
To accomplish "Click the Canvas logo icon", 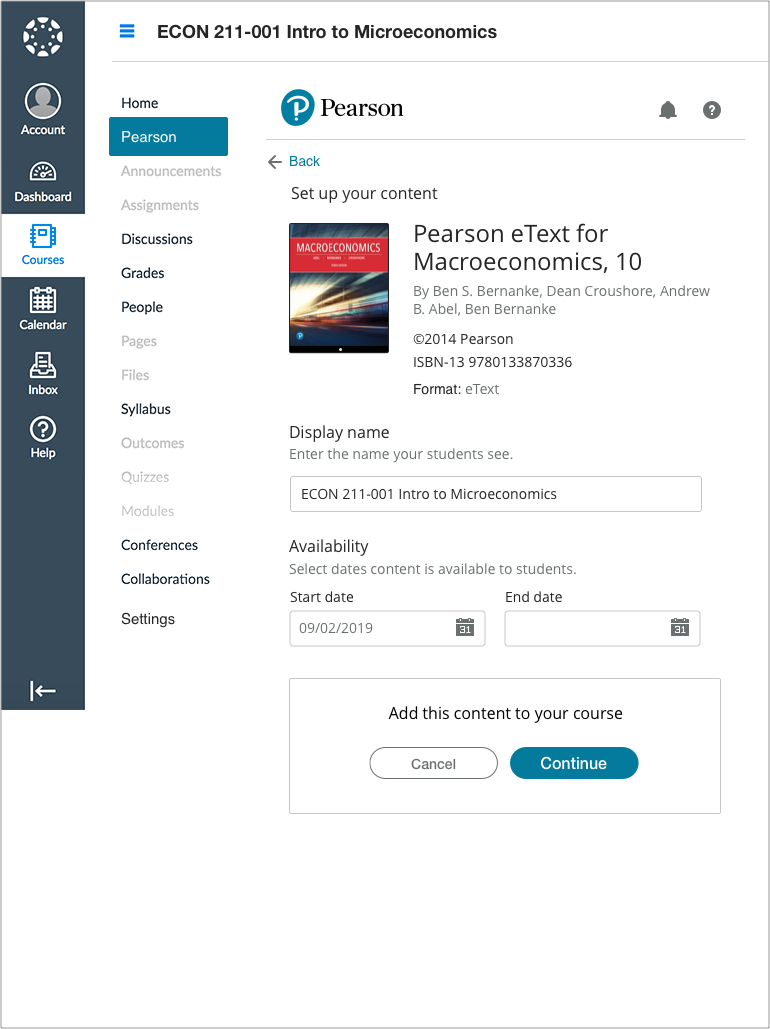I will coord(43,36).
